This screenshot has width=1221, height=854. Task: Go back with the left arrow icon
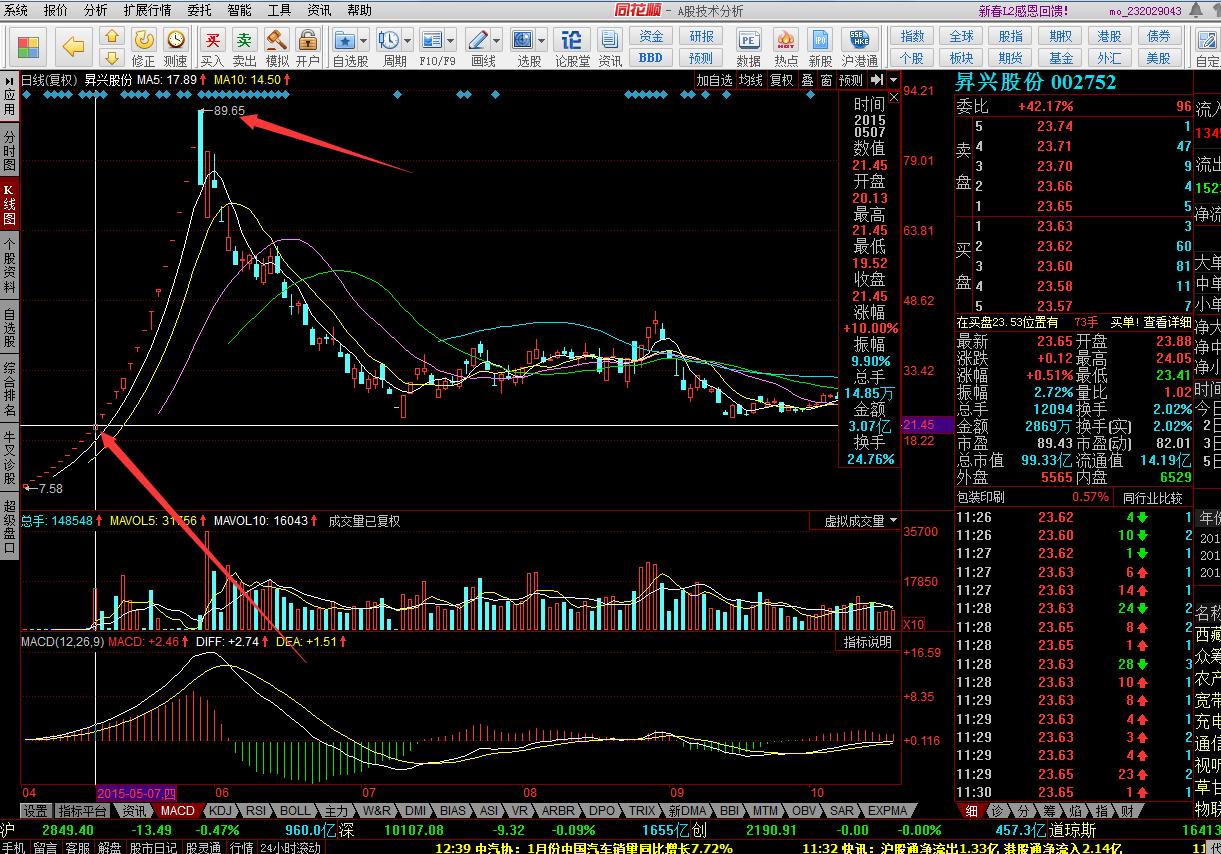(73, 47)
